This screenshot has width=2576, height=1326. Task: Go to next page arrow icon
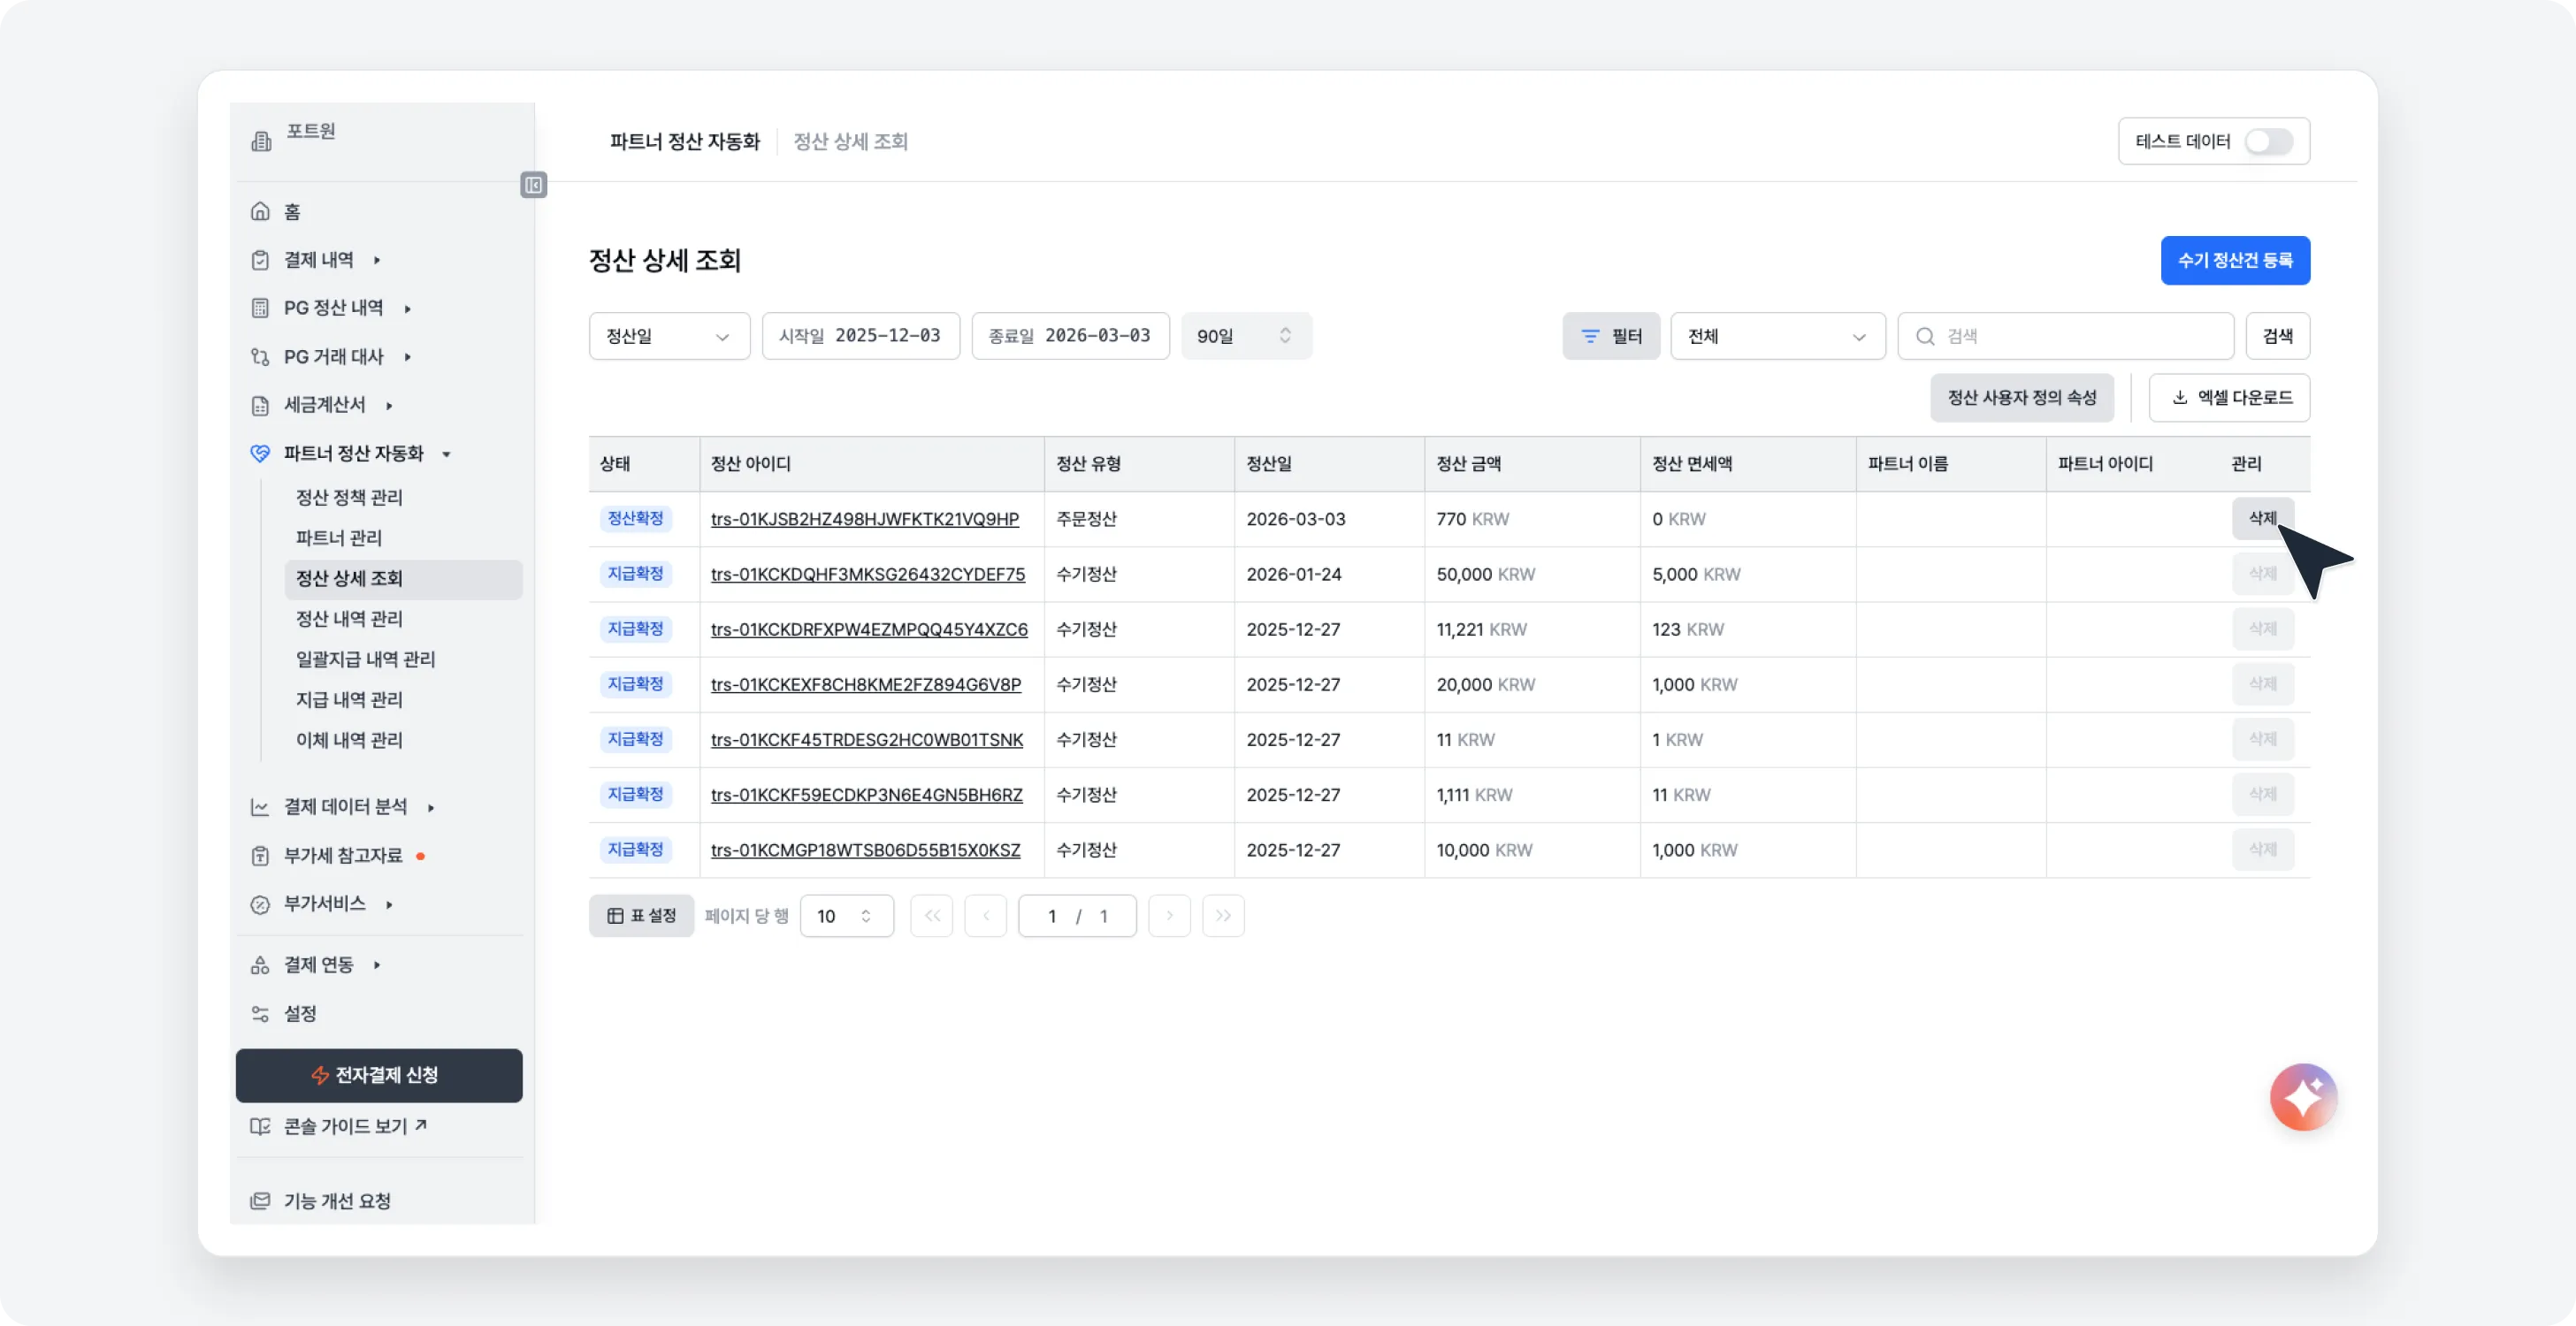1169,916
